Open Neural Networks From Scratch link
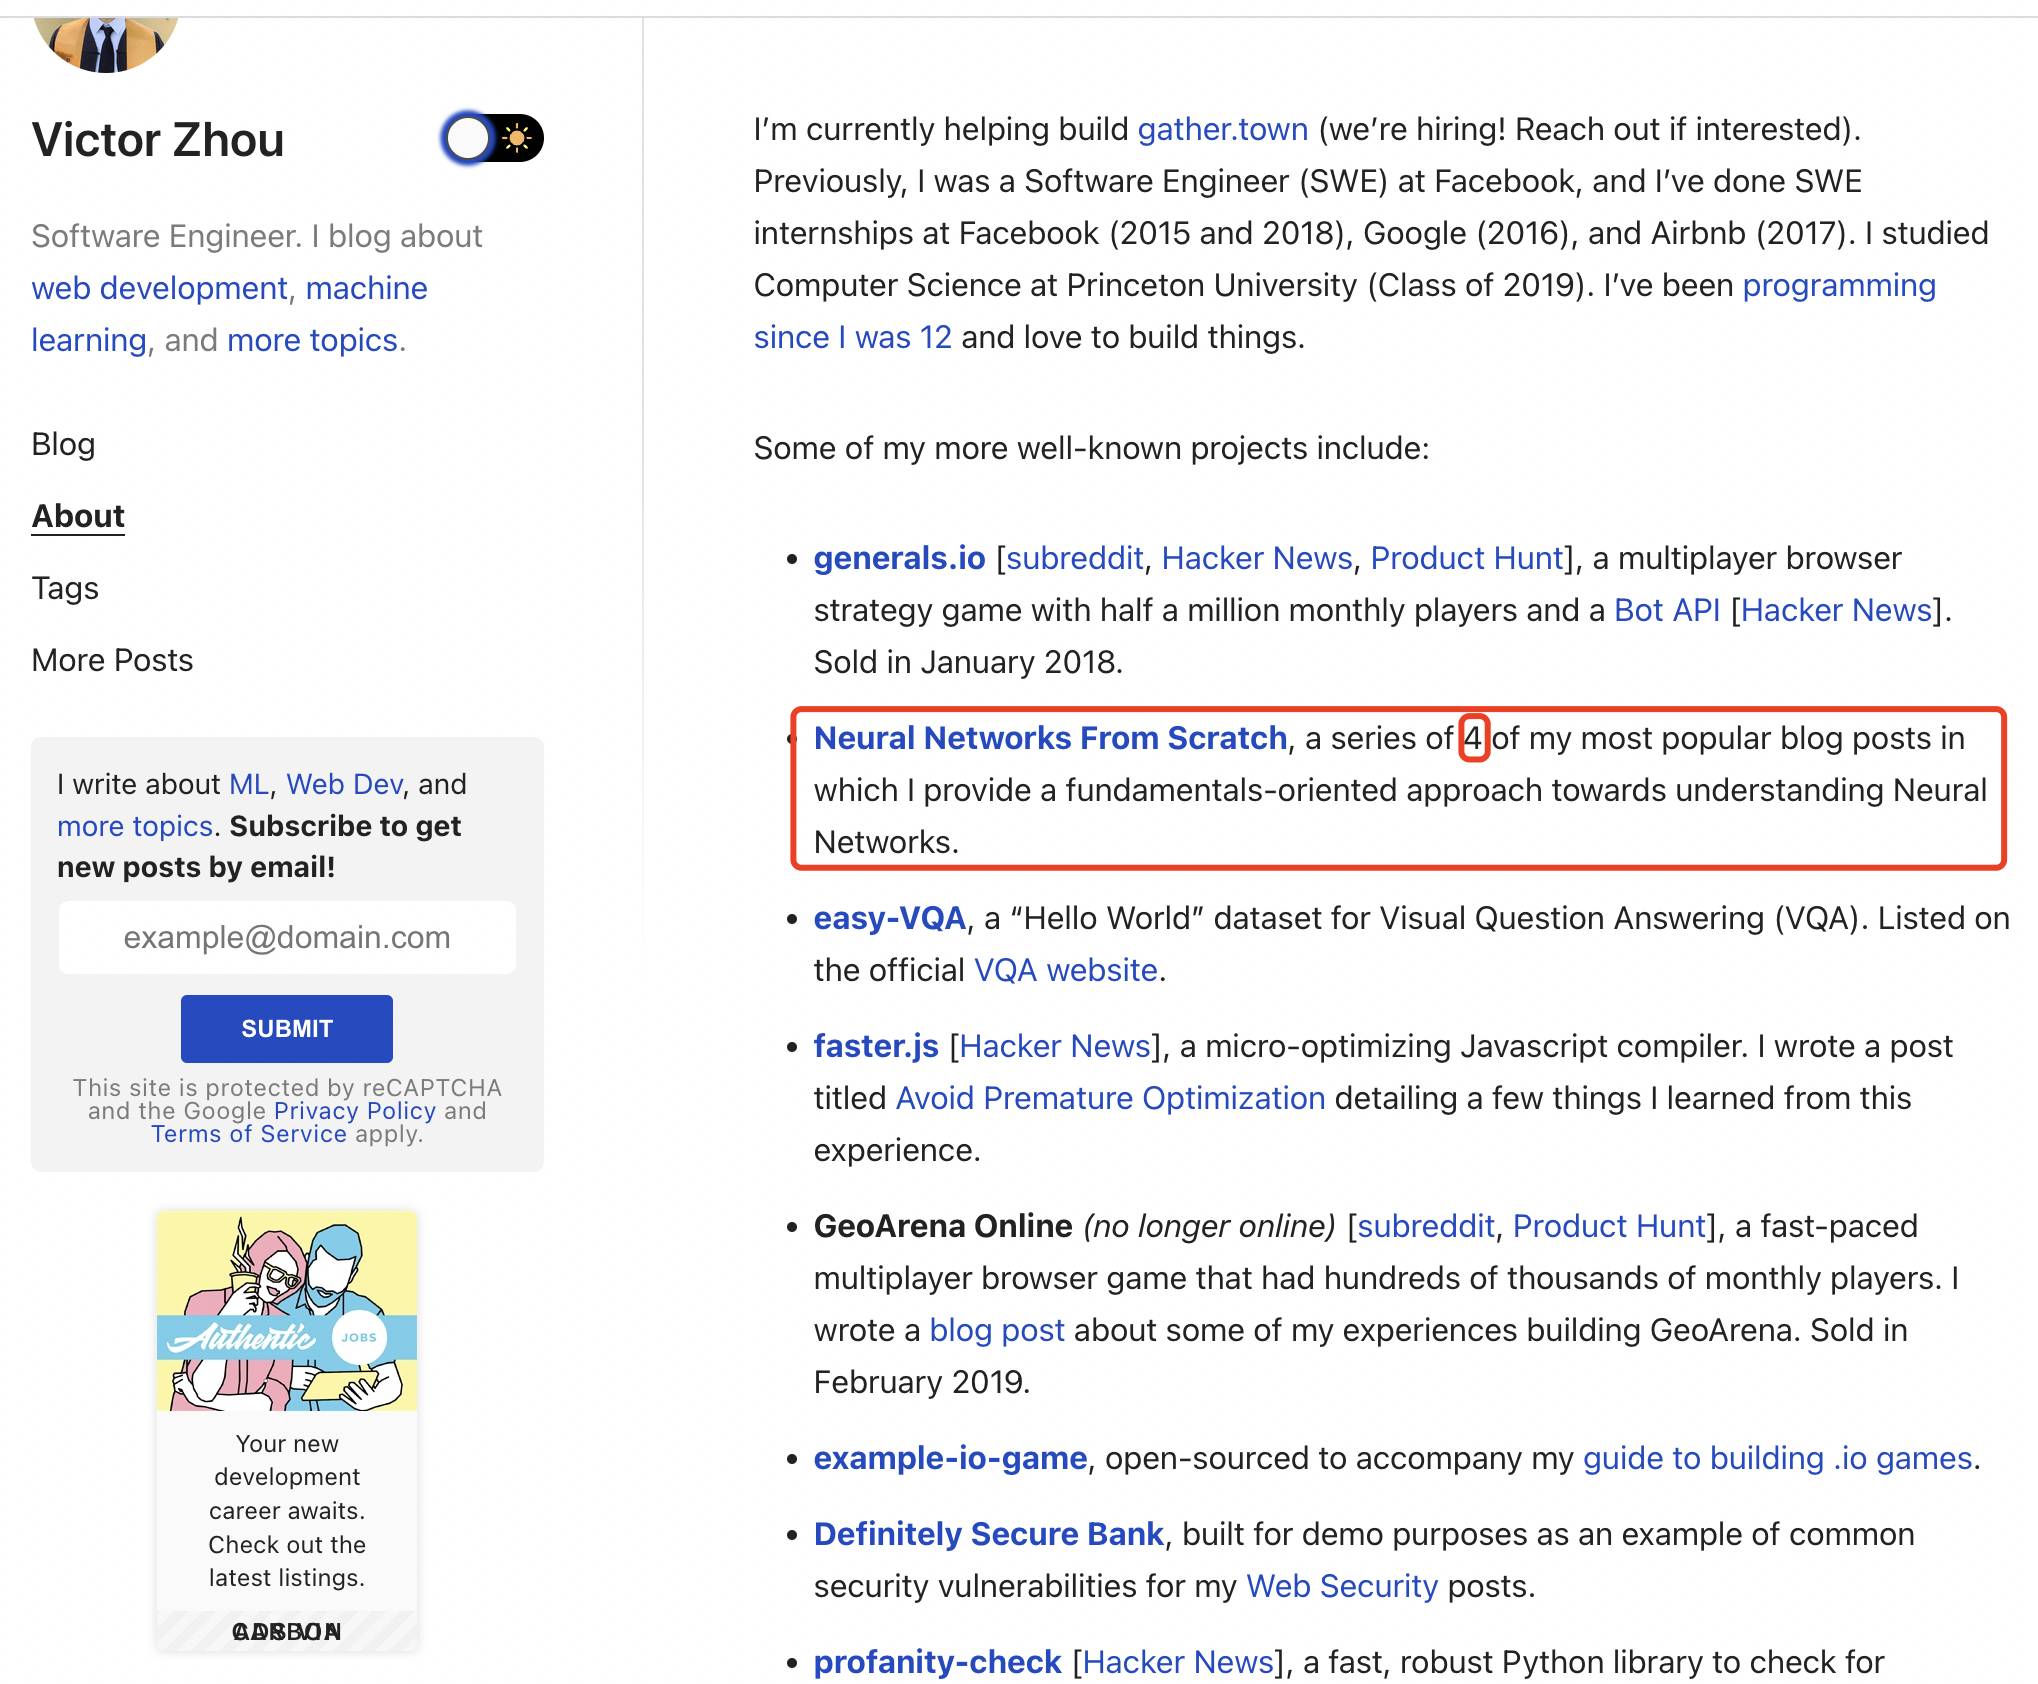 tap(1050, 738)
